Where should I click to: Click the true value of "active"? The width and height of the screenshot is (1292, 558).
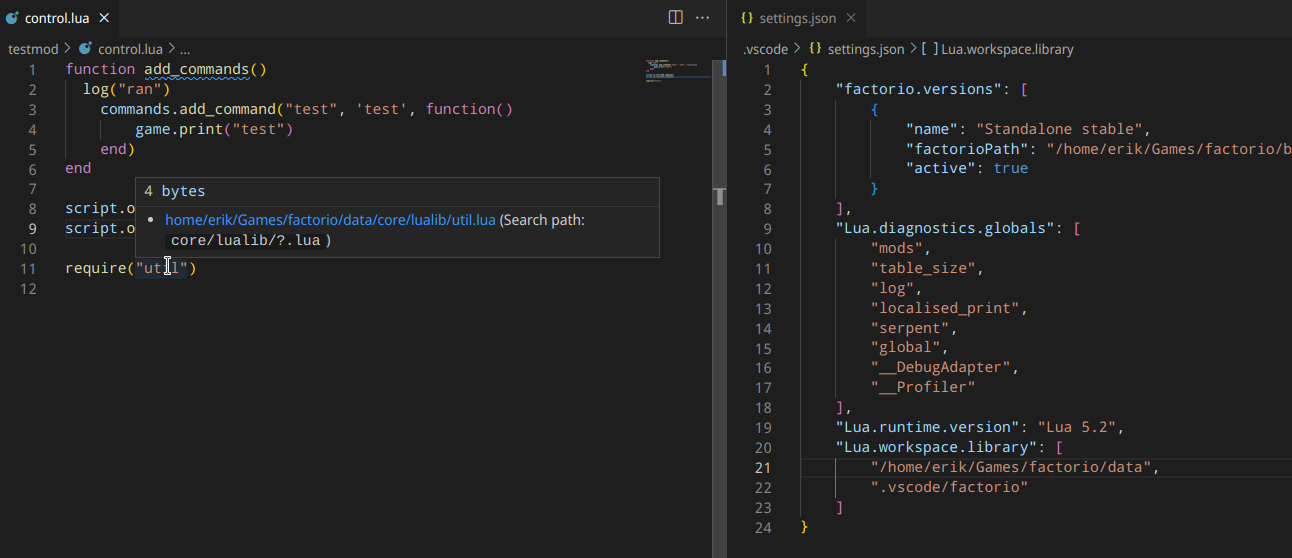pos(1011,168)
